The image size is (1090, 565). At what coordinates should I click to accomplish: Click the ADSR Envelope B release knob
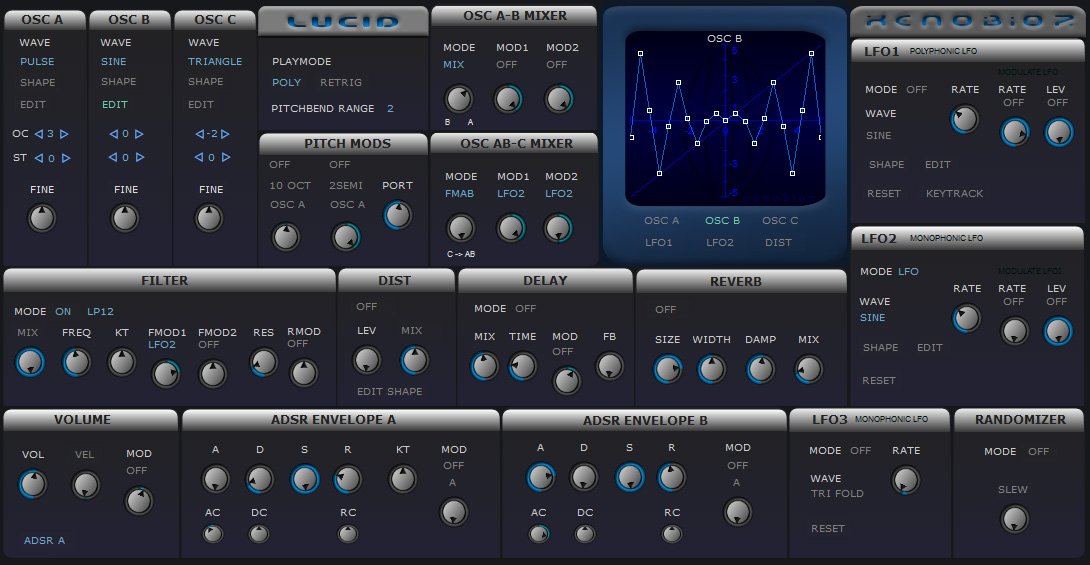click(x=672, y=477)
